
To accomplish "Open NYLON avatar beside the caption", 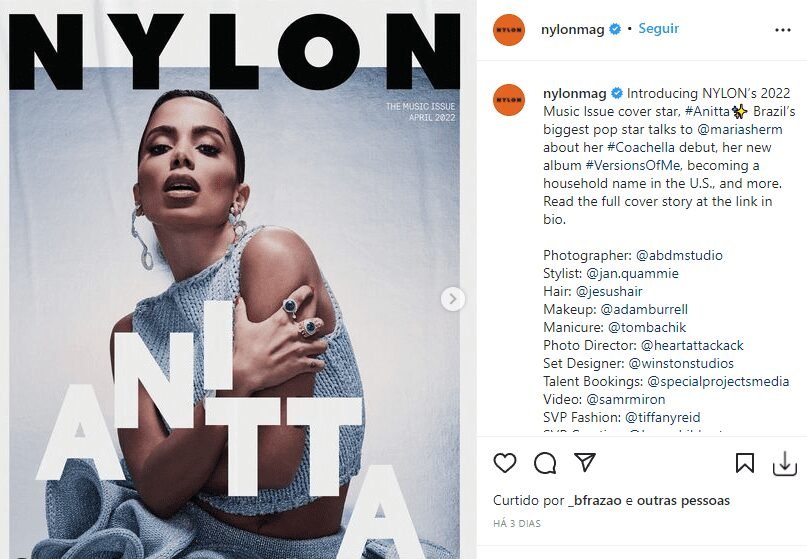I will [x=508, y=100].
